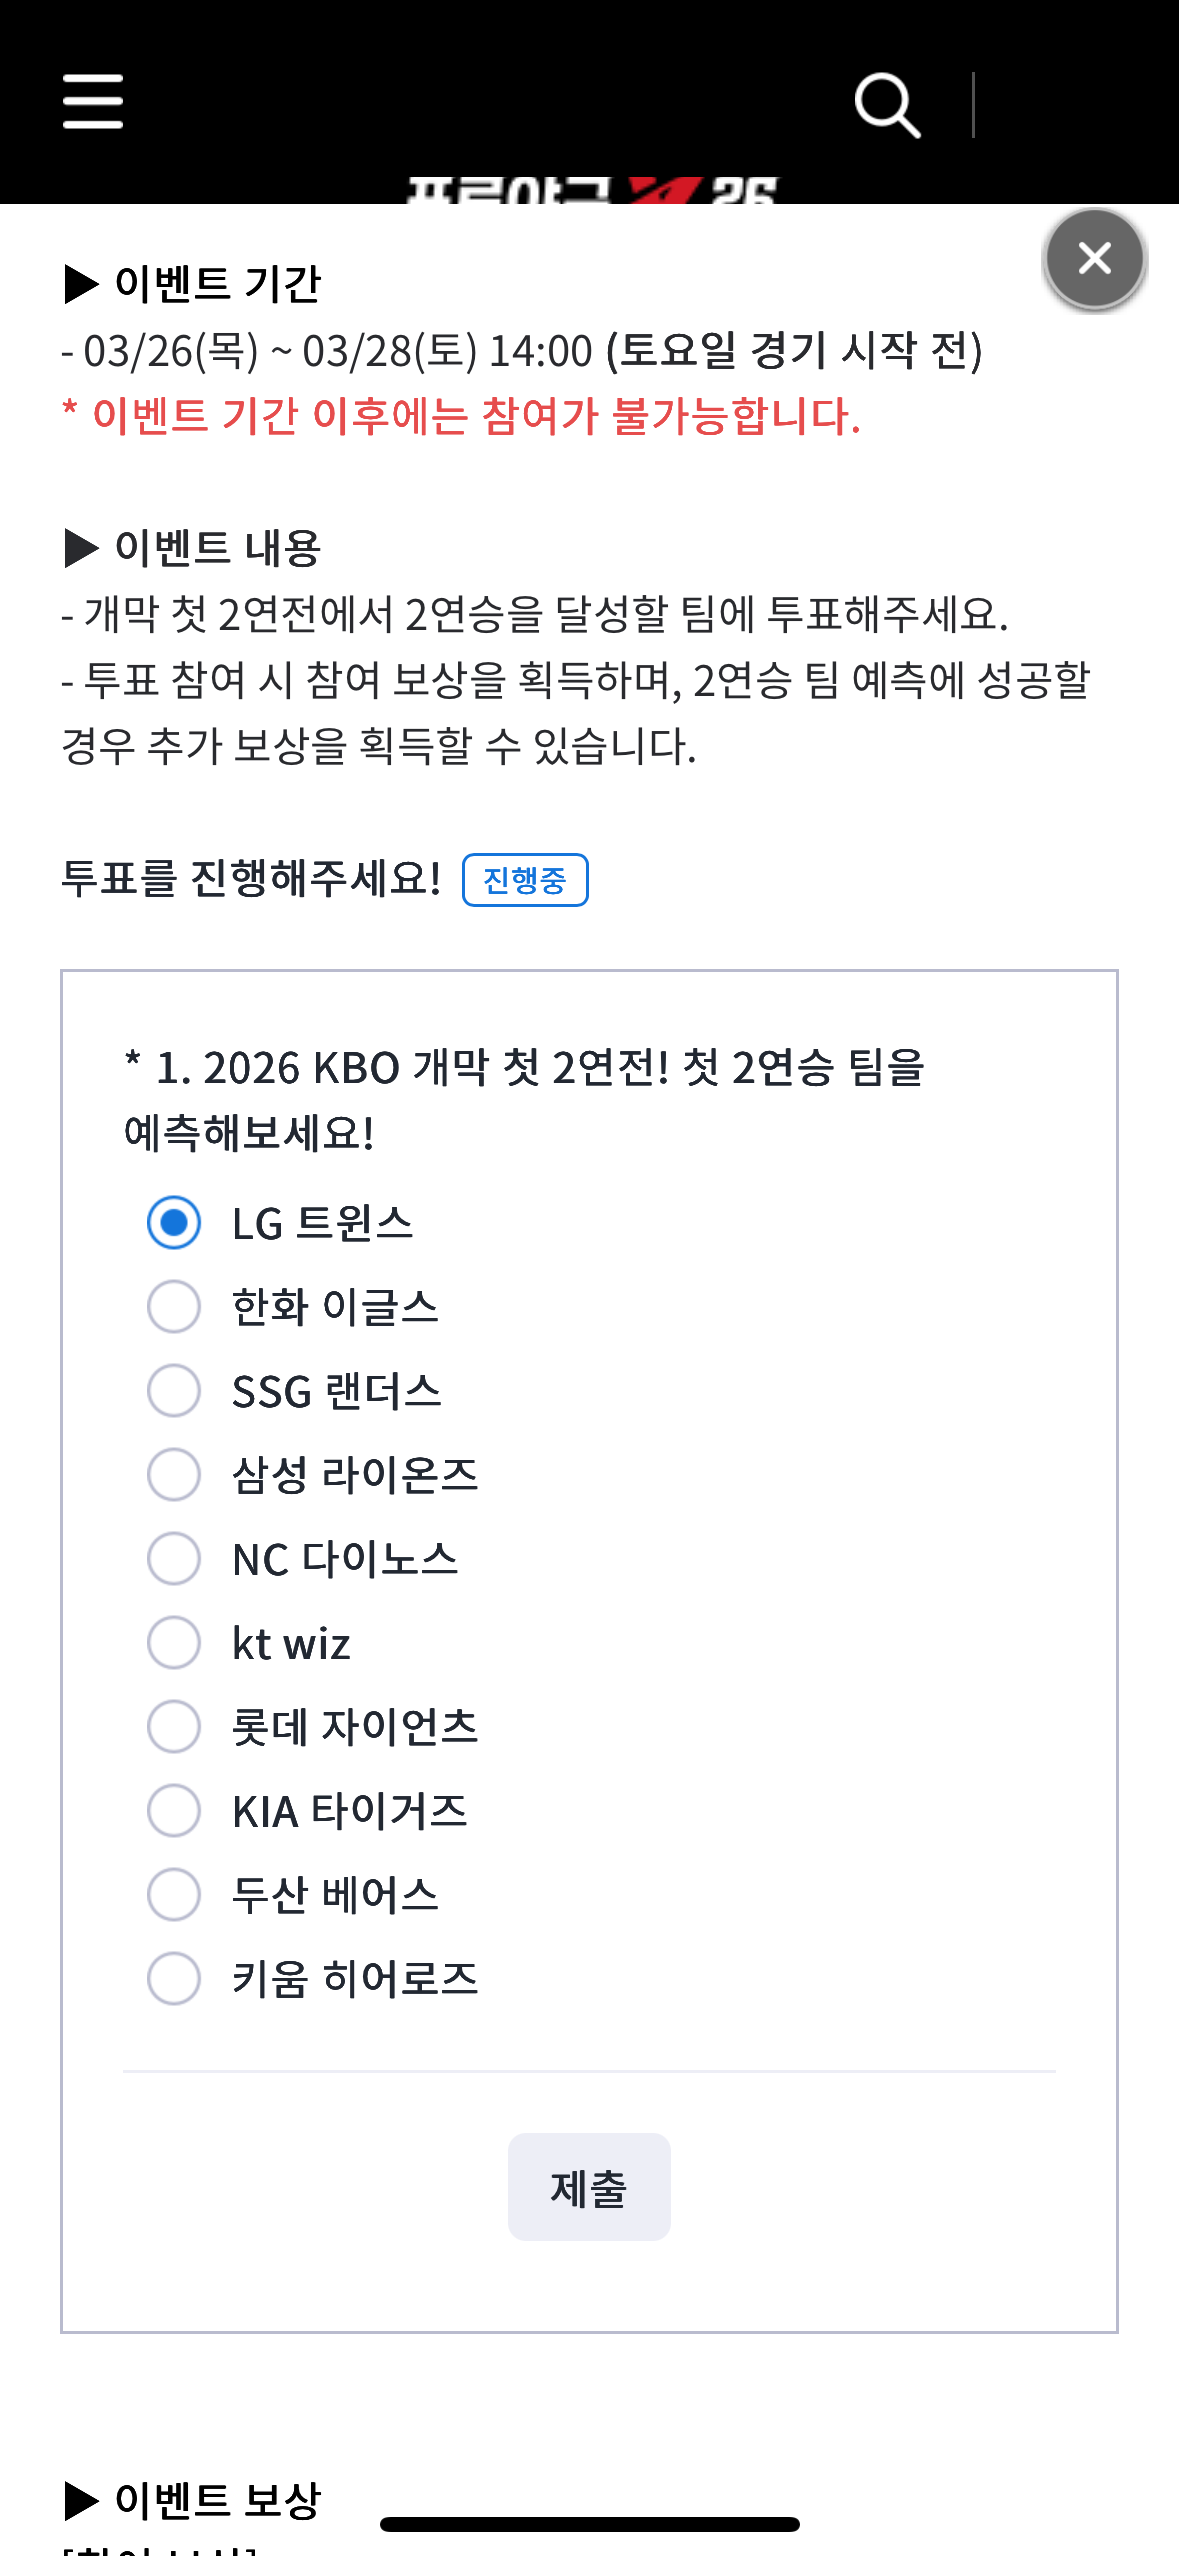
Task: Tap the 진행중 status badge
Action: (525, 880)
